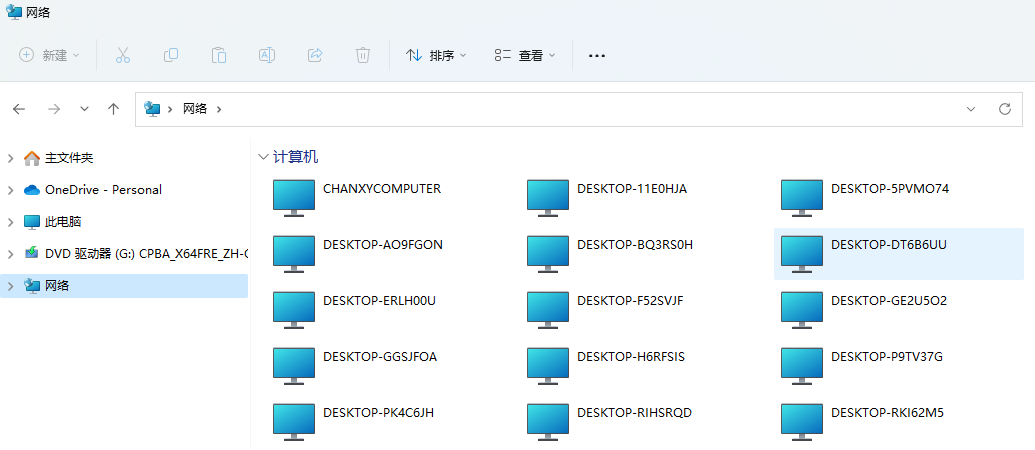Click the DESKTOP-RKI62M5 name label
This screenshot has width=1035, height=450.
pos(887,413)
